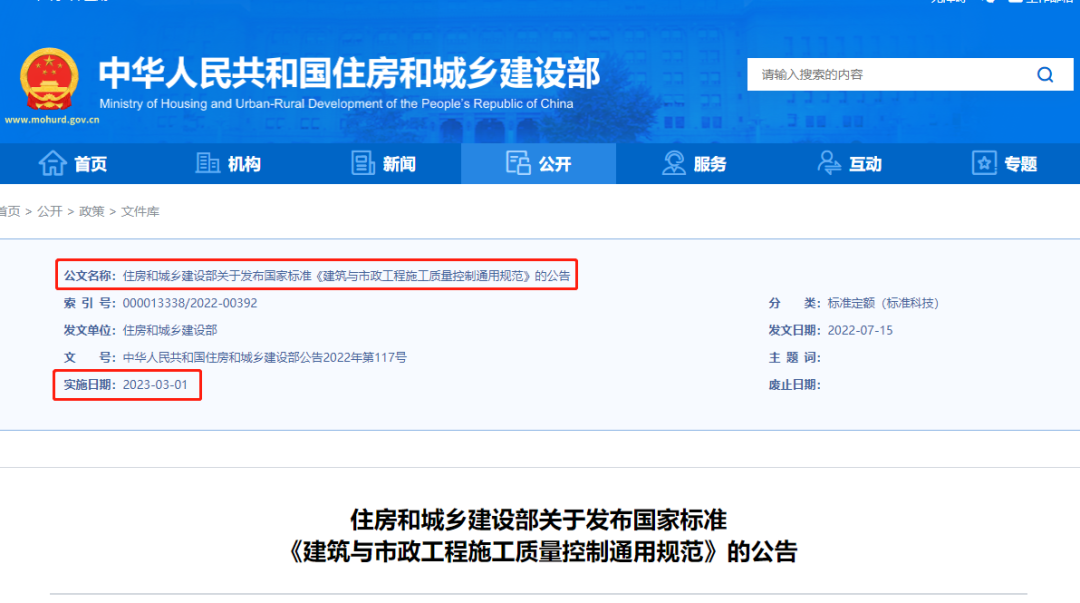Click the www.mohurd.gov.cn address under the emblem
This screenshot has width=1080, height=603.
[x=52, y=119]
